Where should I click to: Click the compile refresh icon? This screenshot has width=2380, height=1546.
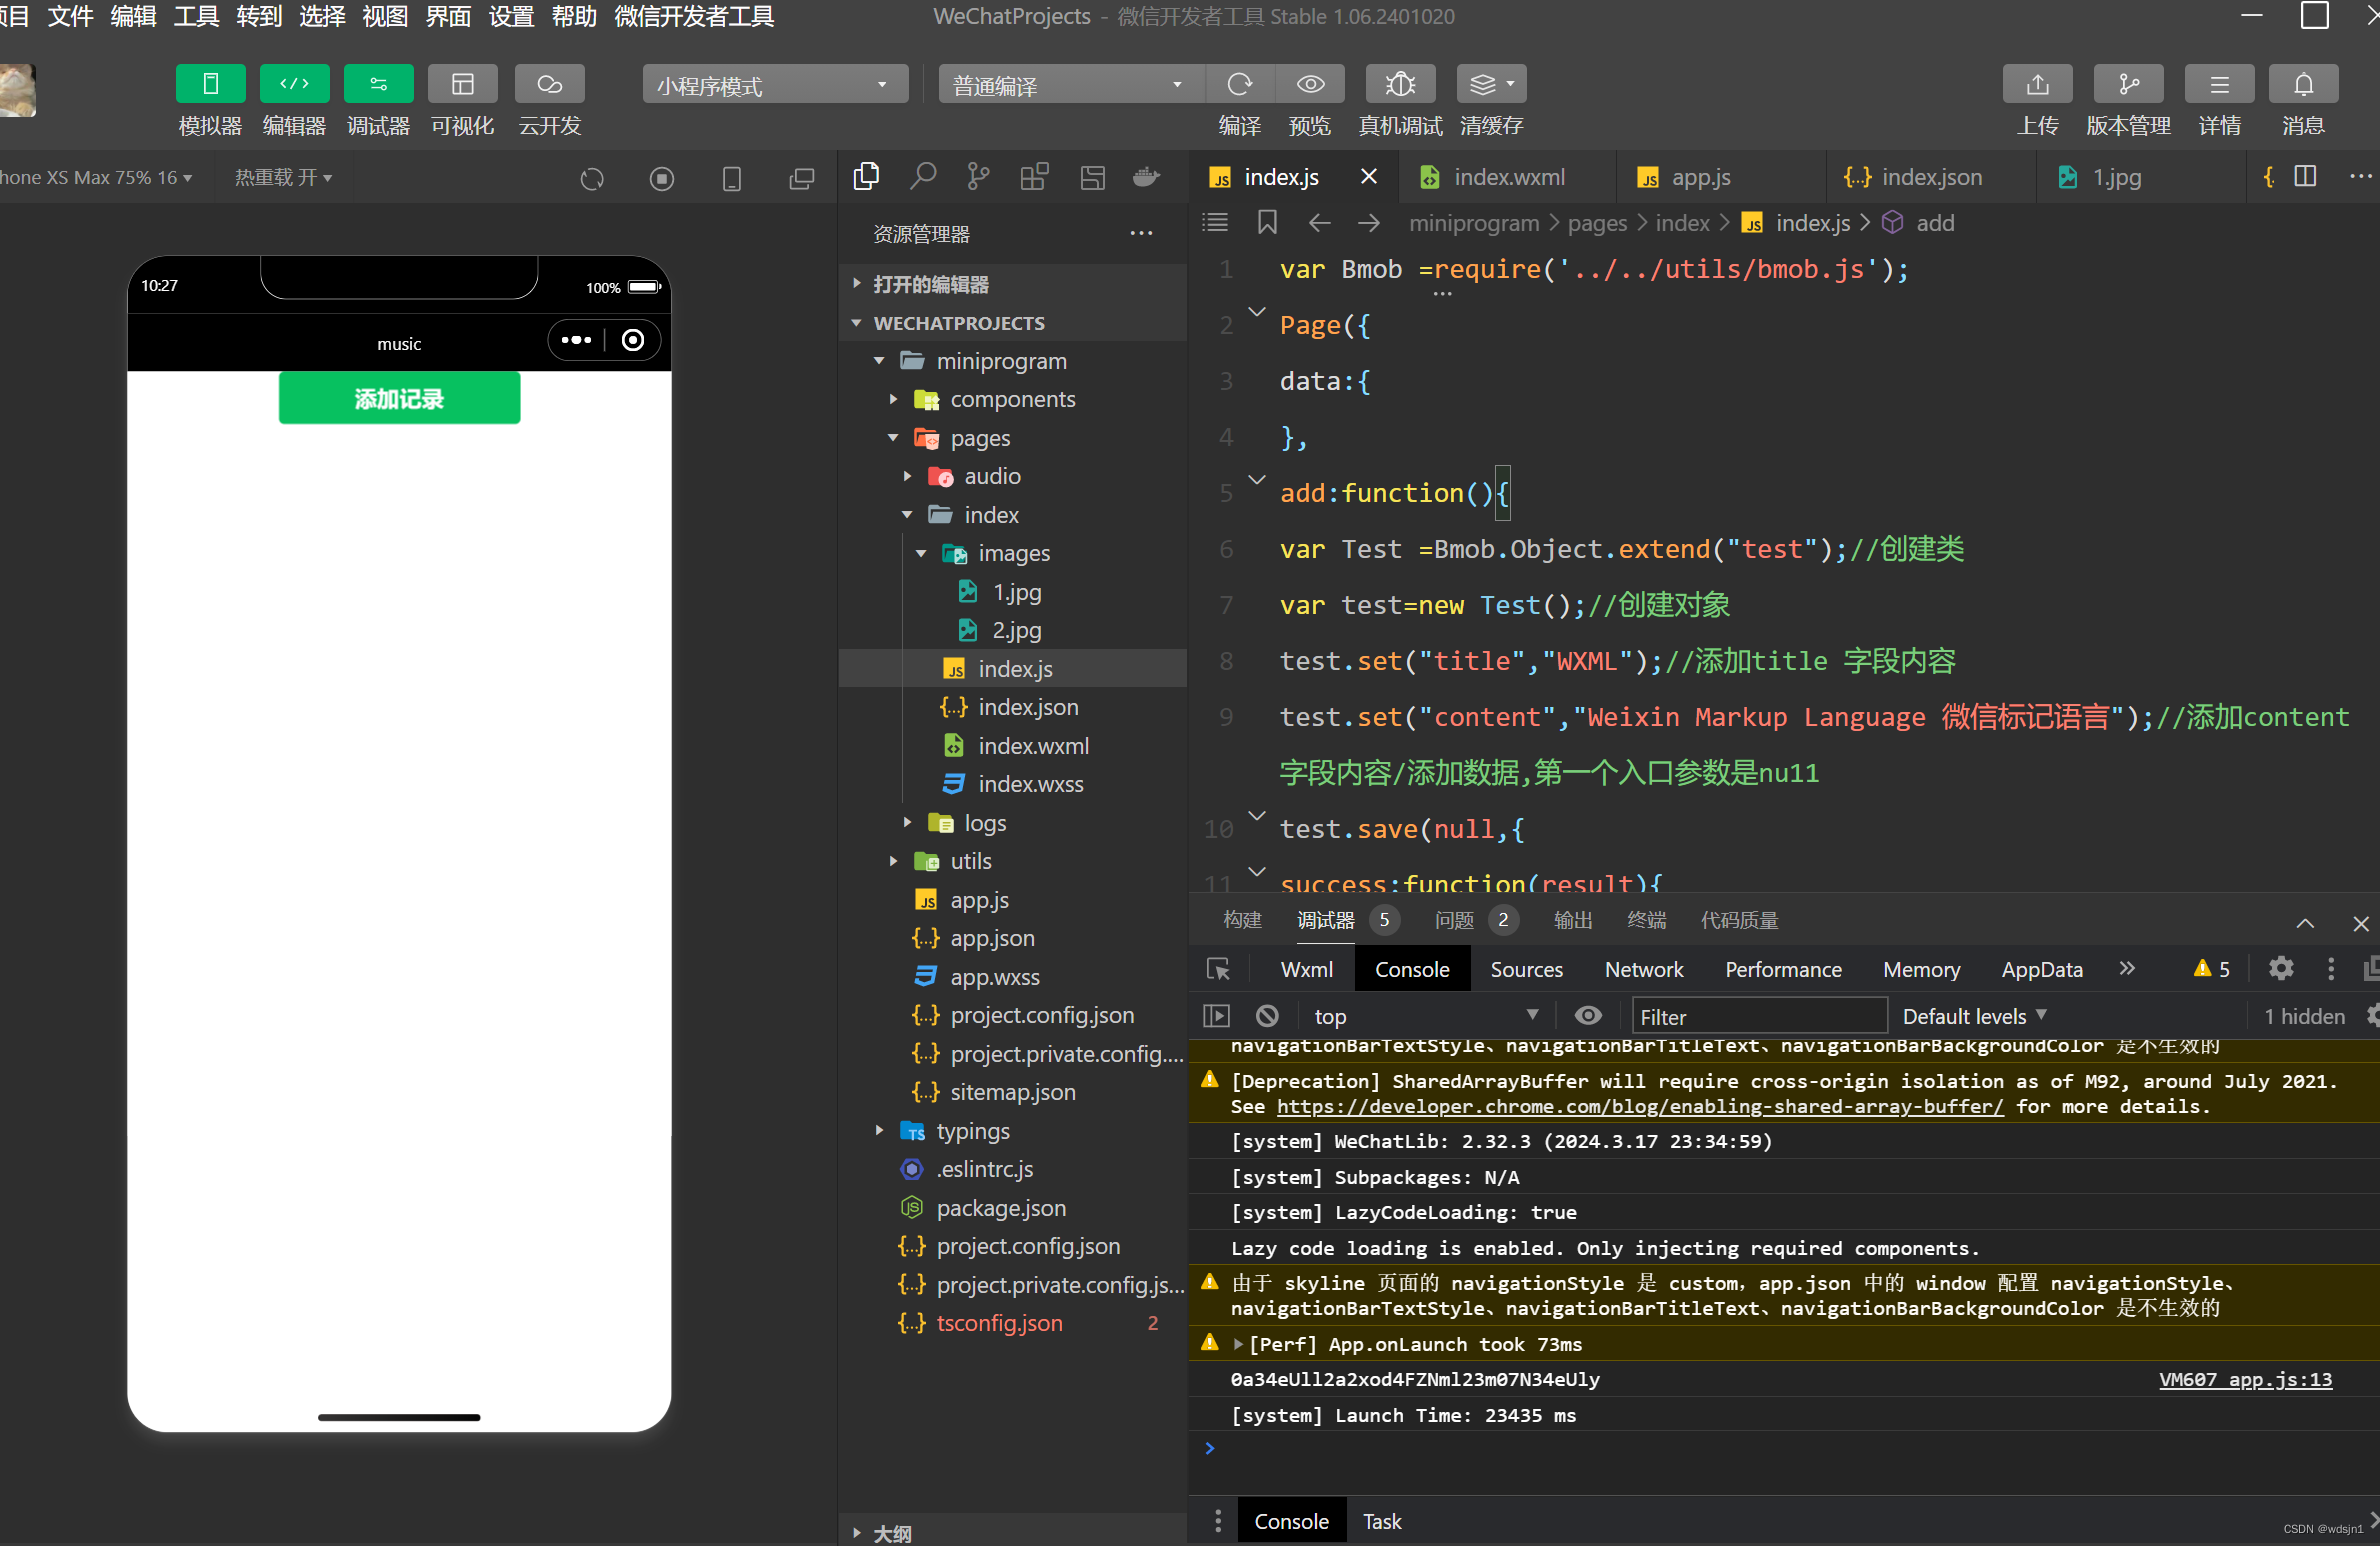1239,85
